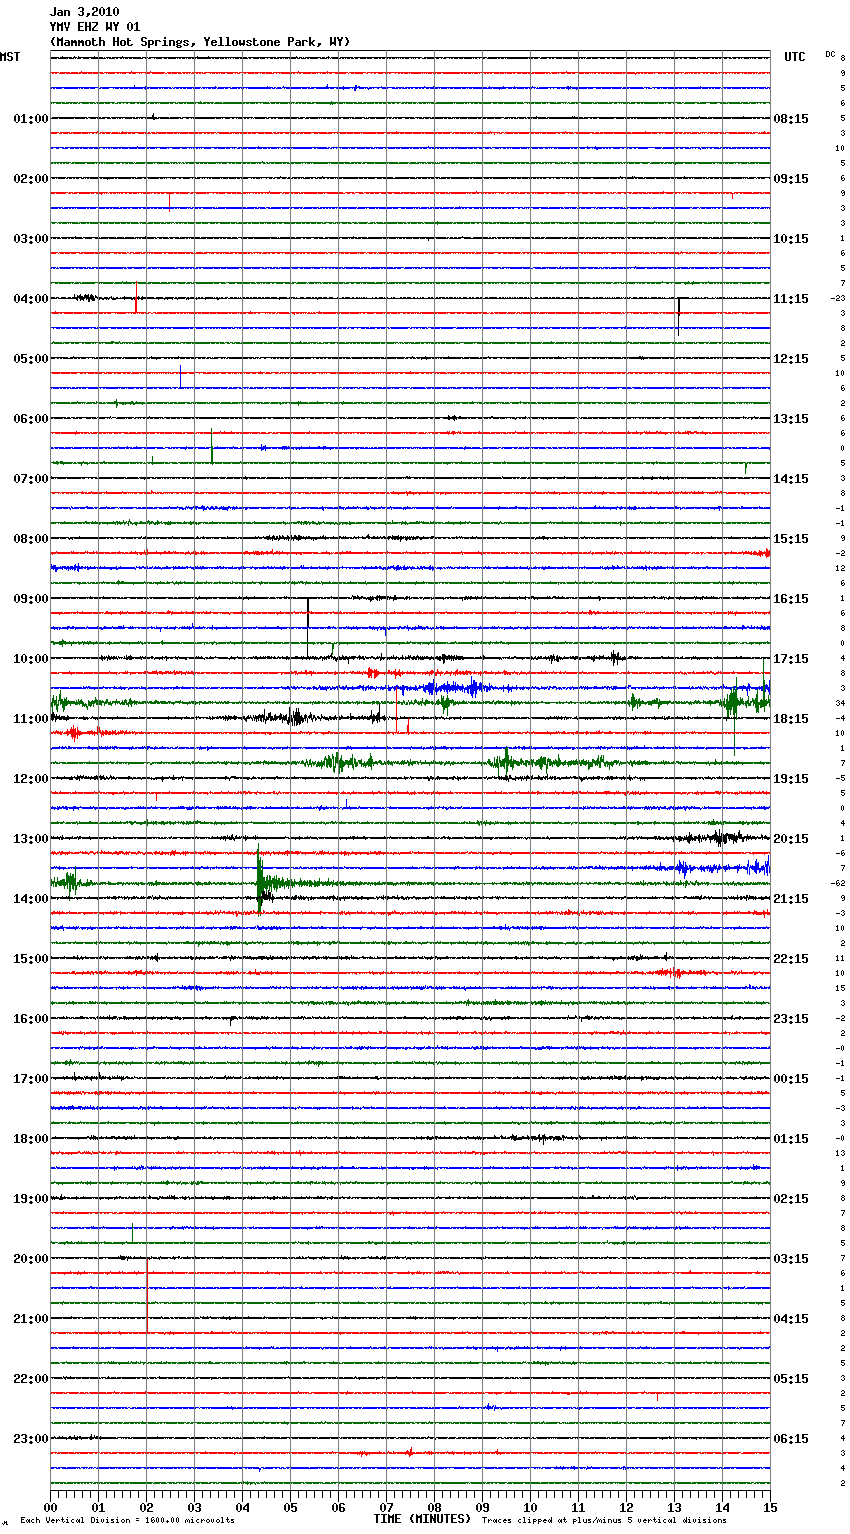Click the 10 minute tick on bottom axis
The height and width of the screenshot is (1534, 850).
(530, 1507)
